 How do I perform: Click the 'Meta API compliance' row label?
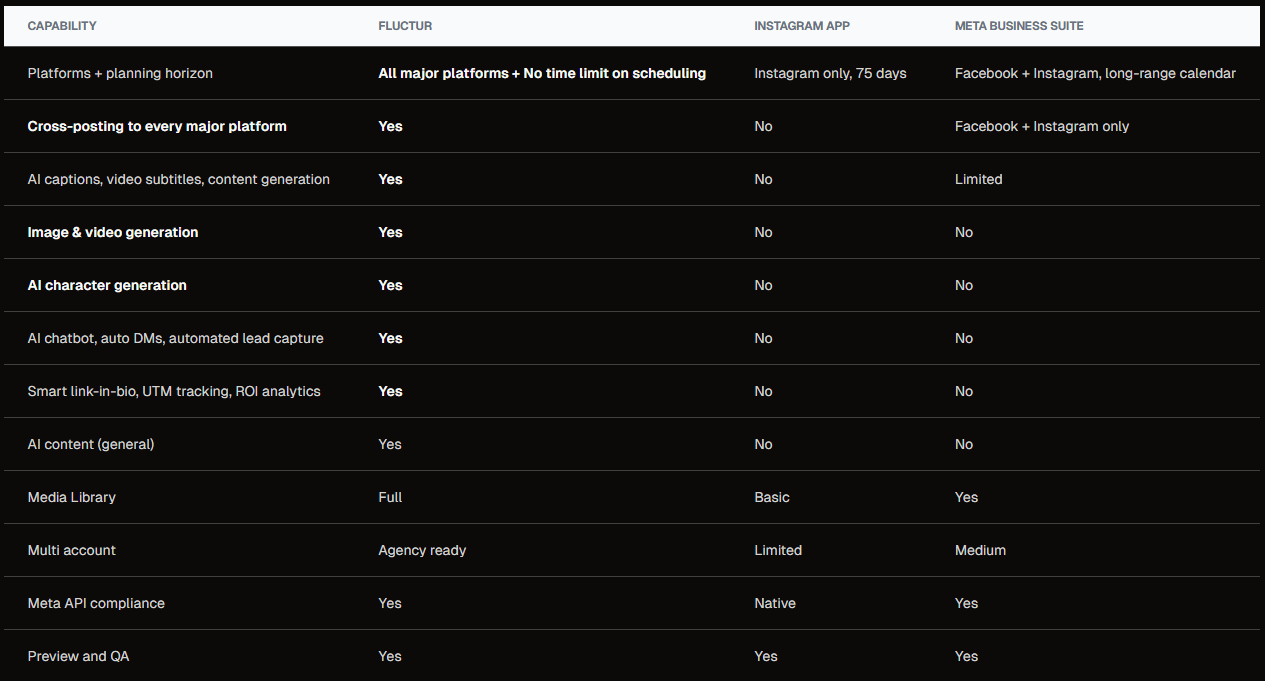[96, 603]
